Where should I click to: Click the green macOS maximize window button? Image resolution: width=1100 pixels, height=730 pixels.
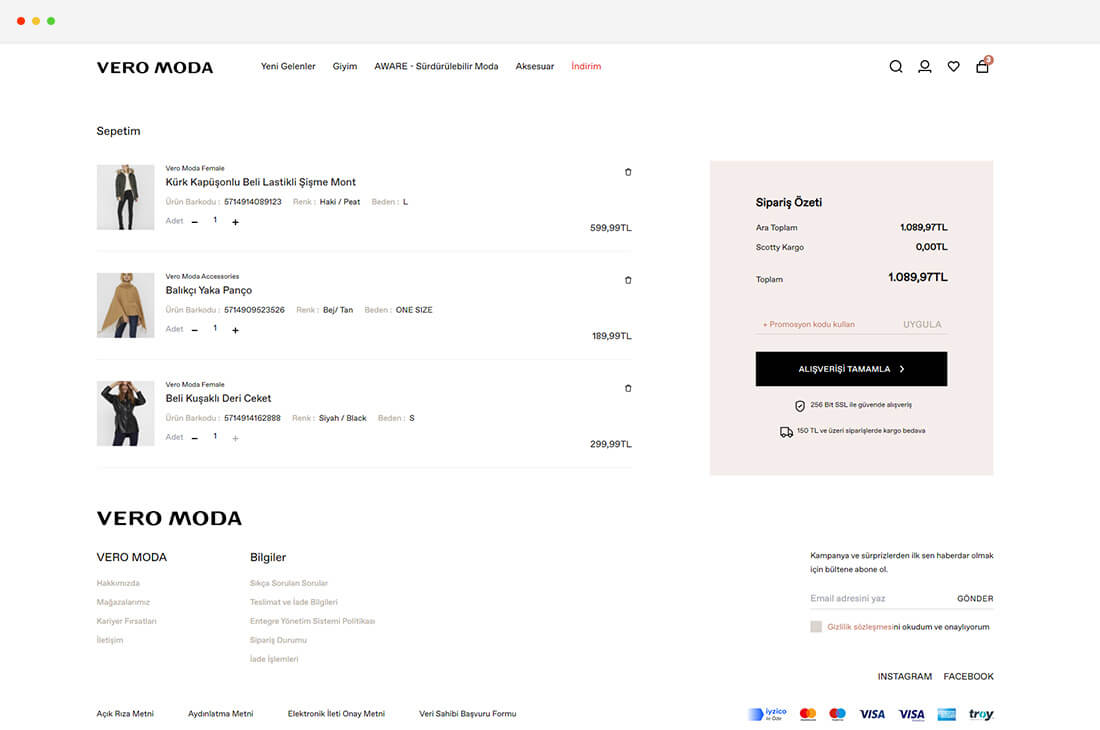coord(51,21)
